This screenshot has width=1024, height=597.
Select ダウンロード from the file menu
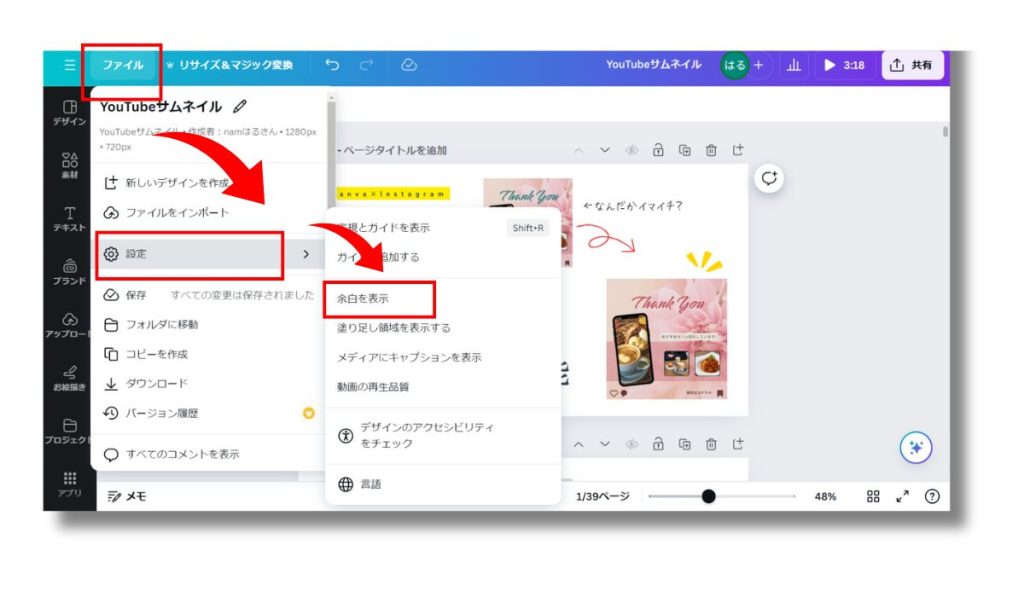pyautogui.click(x=156, y=383)
